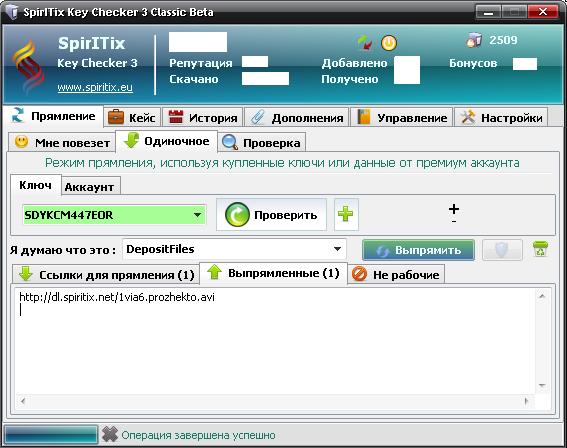Click the SpirITix flame logo
Image resolution: width=567 pixels, height=448 pixels.
tap(28, 67)
